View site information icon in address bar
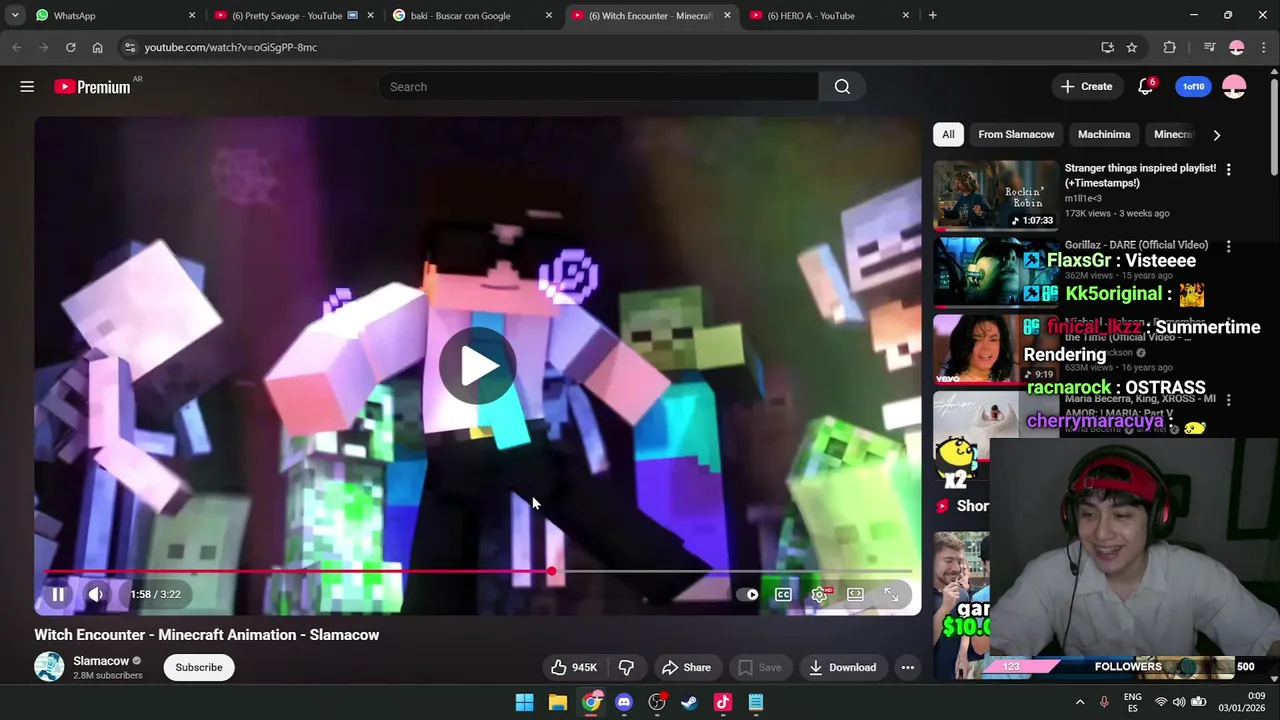This screenshot has width=1280, height=720. coord(129,47)
